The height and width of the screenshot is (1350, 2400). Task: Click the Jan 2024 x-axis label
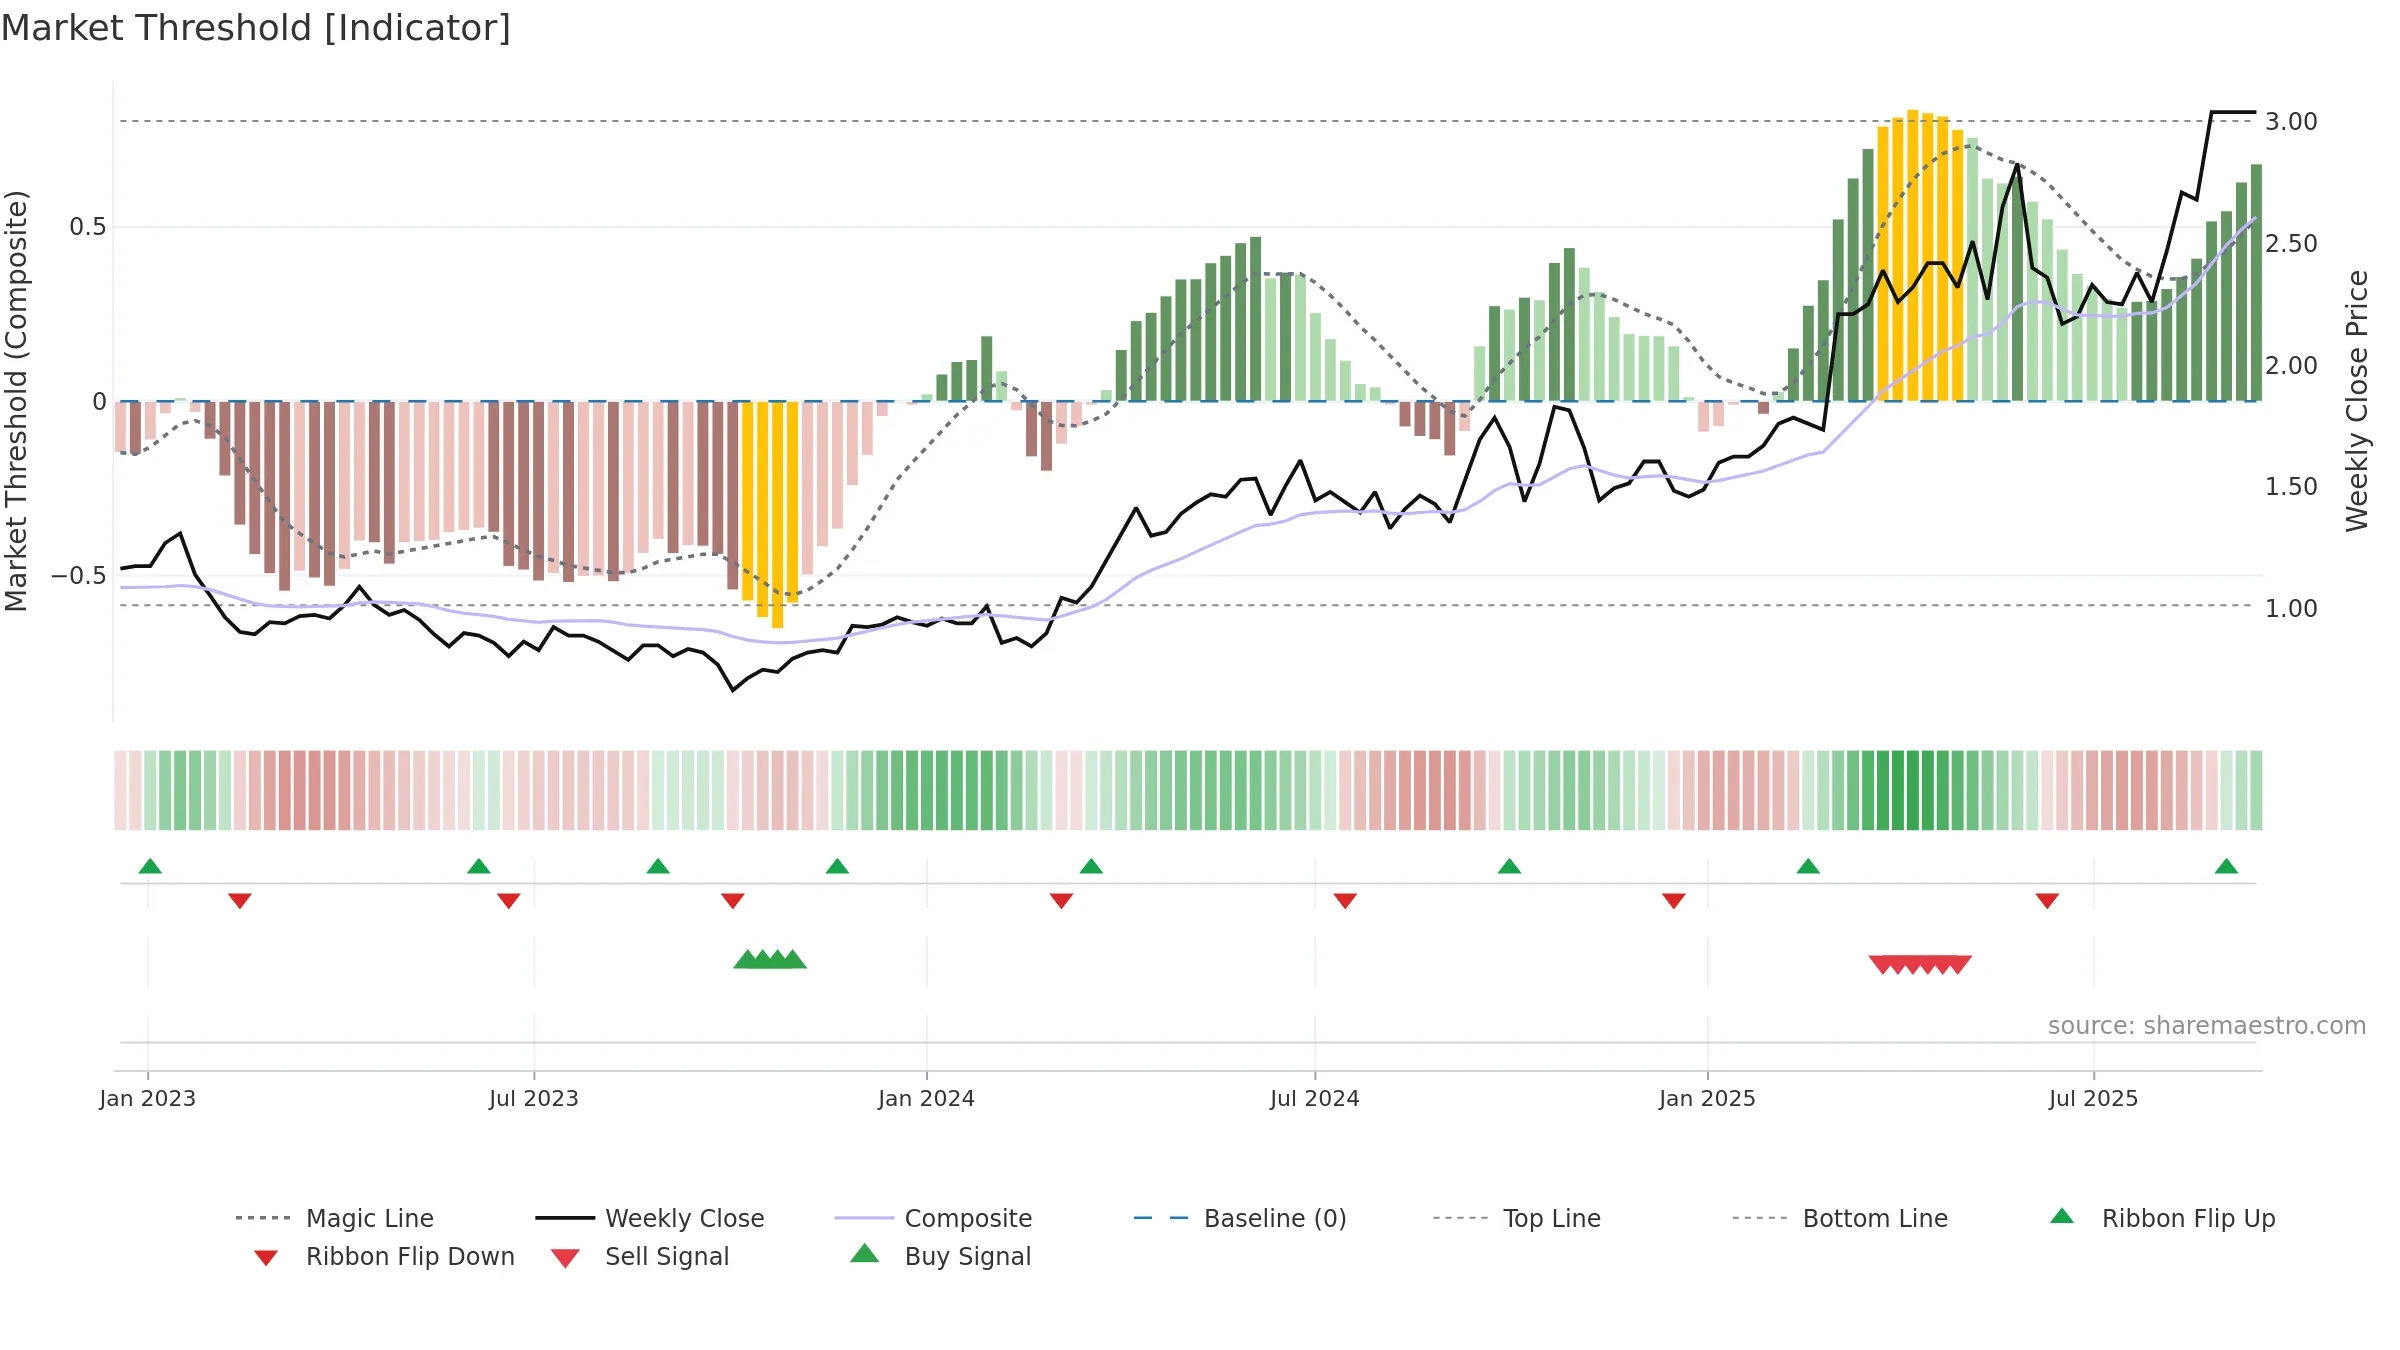[926, 1098]
